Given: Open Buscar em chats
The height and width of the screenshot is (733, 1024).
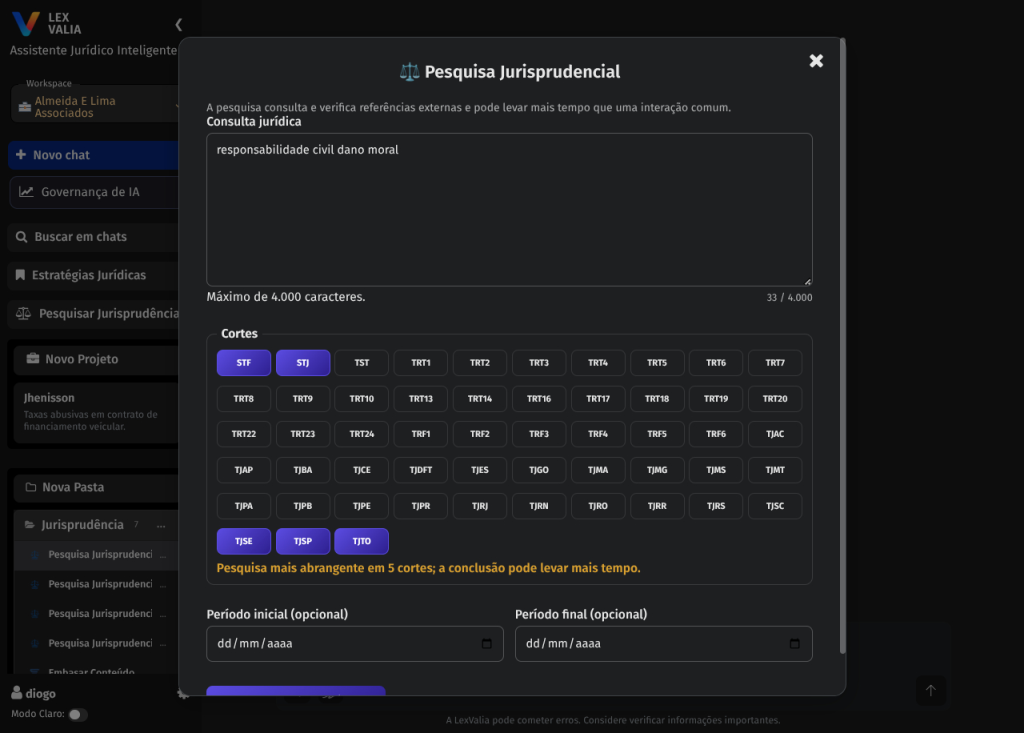Looking at the screenshot, I should [x=93, y=236].
